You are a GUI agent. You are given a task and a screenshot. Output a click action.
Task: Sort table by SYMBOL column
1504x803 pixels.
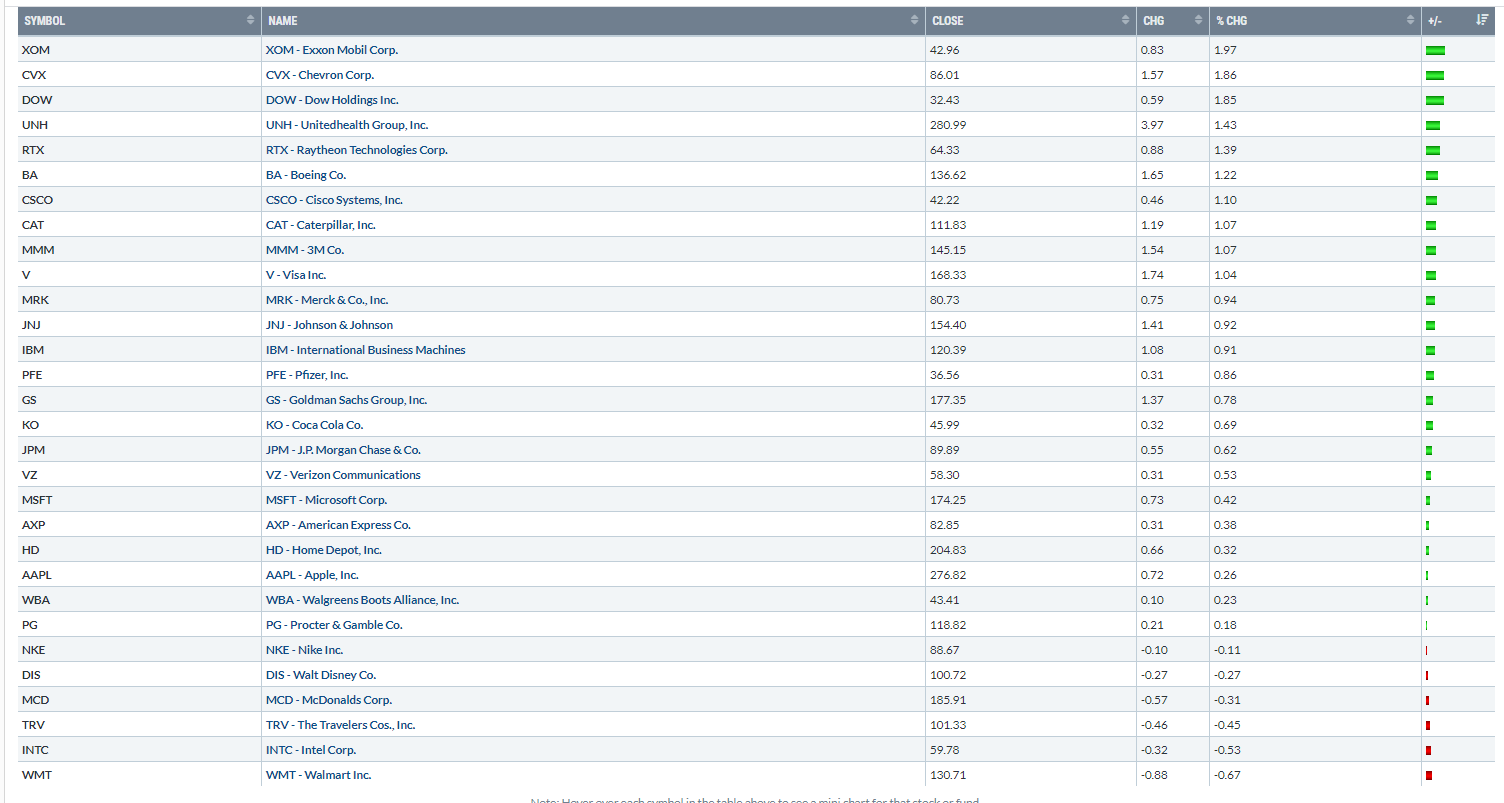click(139, 20)
